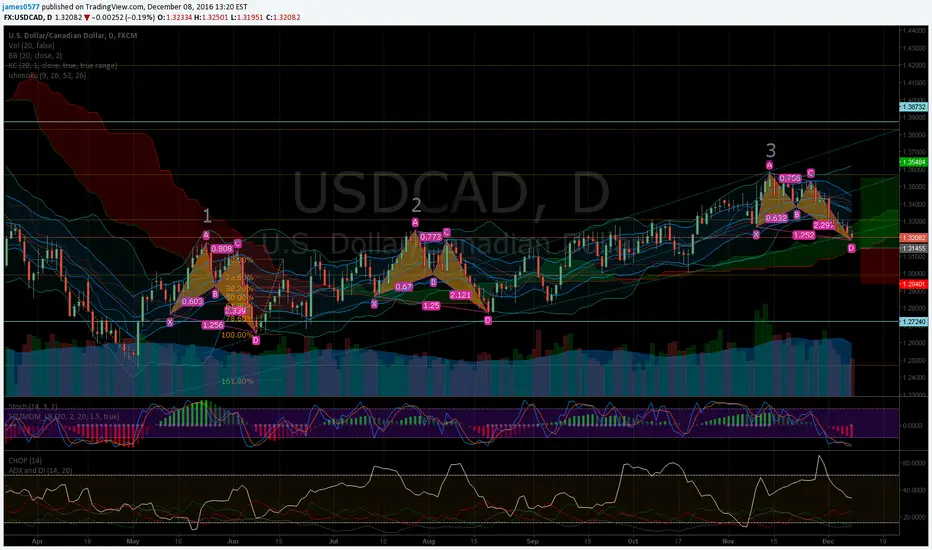Image resolution: width=932 pixels, height=550 pixels.
Task: Select the U.S. Dollar/Canadian Dollar legend title
Action: 73,36
